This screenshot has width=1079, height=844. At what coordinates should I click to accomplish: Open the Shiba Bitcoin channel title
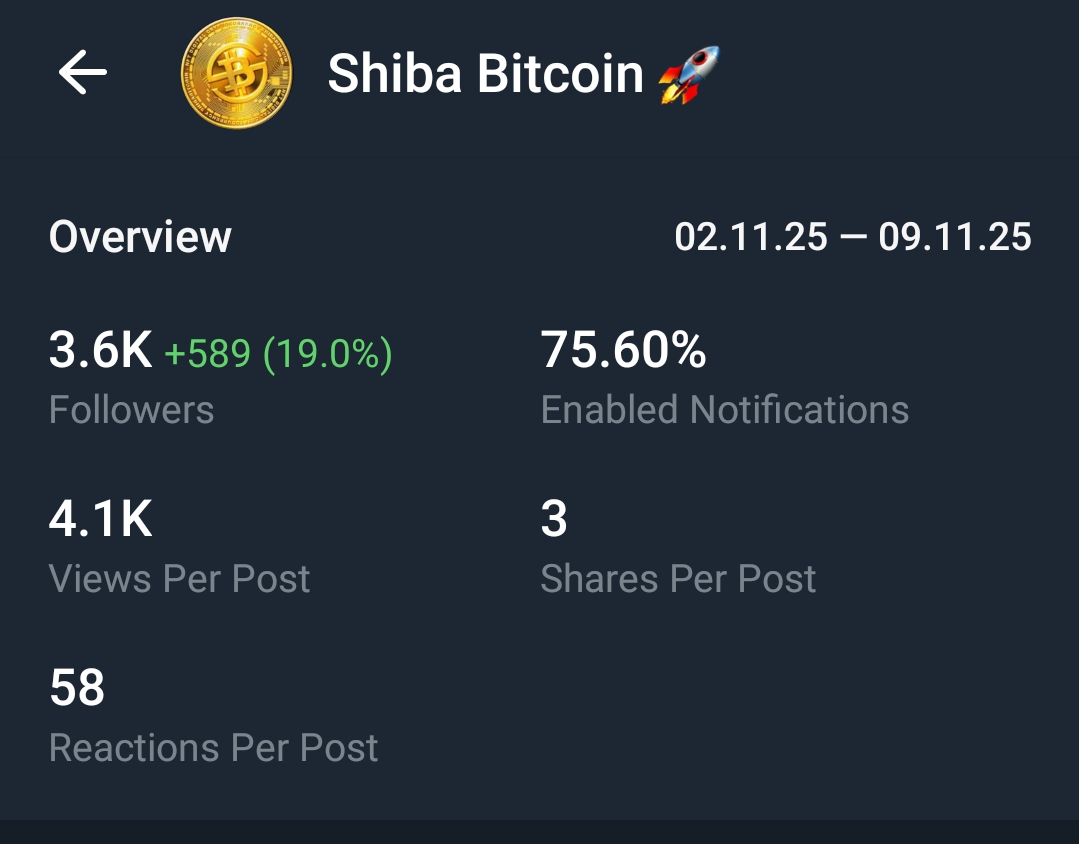tap(485, 74)
